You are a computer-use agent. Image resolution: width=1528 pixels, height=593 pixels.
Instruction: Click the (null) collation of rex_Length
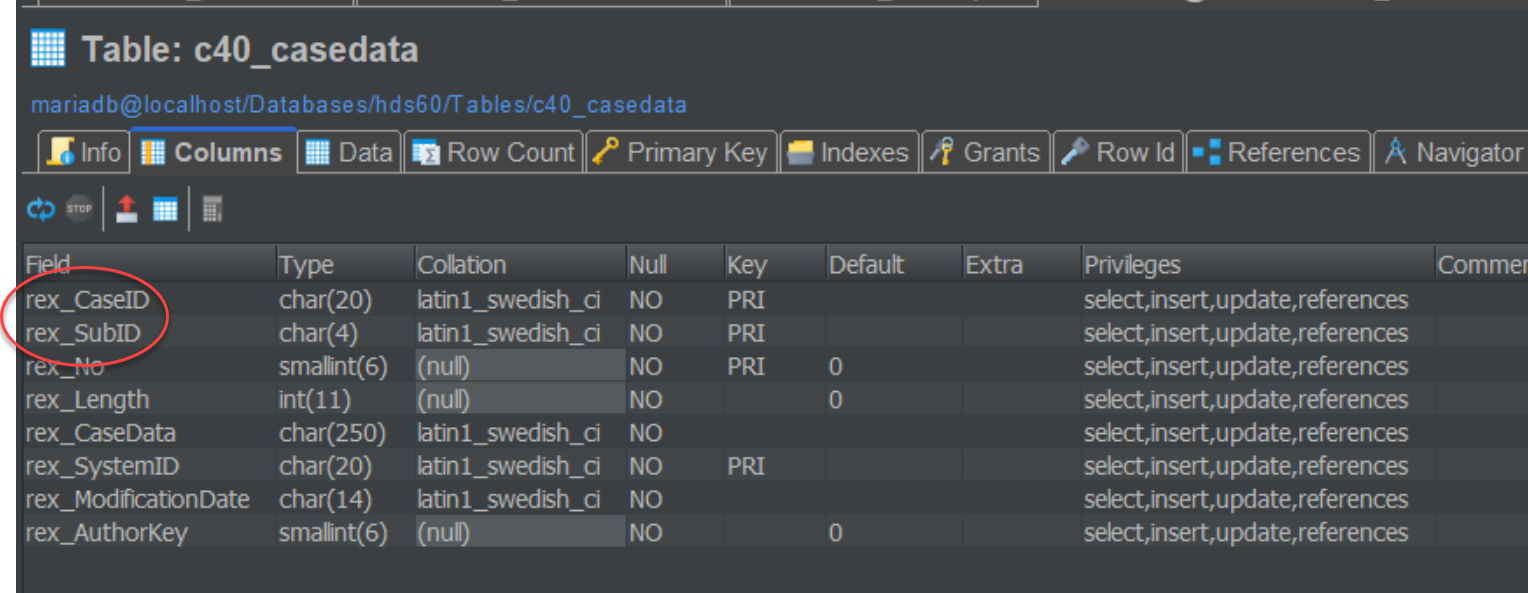[x=520, y=399]
